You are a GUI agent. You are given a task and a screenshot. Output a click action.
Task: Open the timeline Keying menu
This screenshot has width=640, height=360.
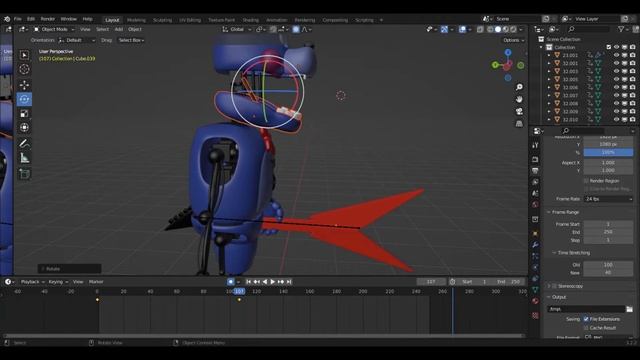[x=58, y=282]
